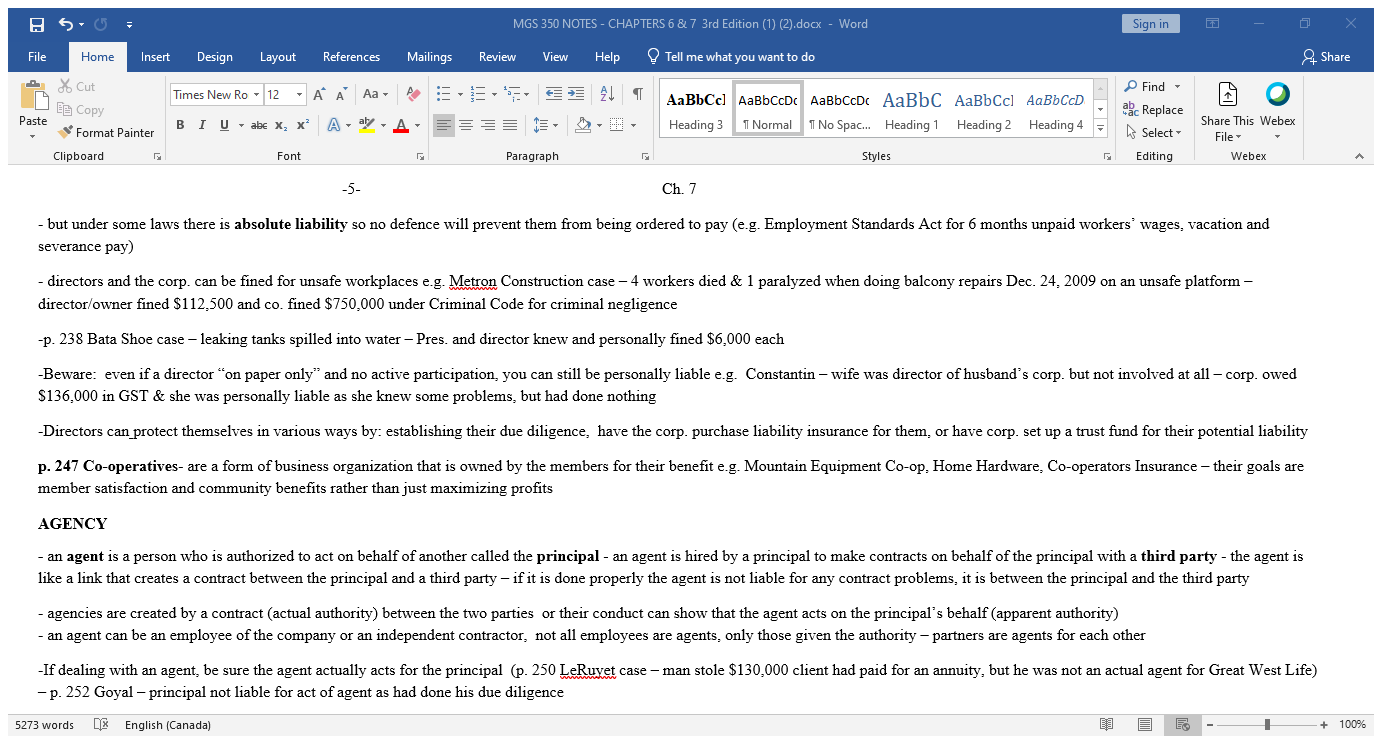Activate the Format Painter

coord(106,132)
